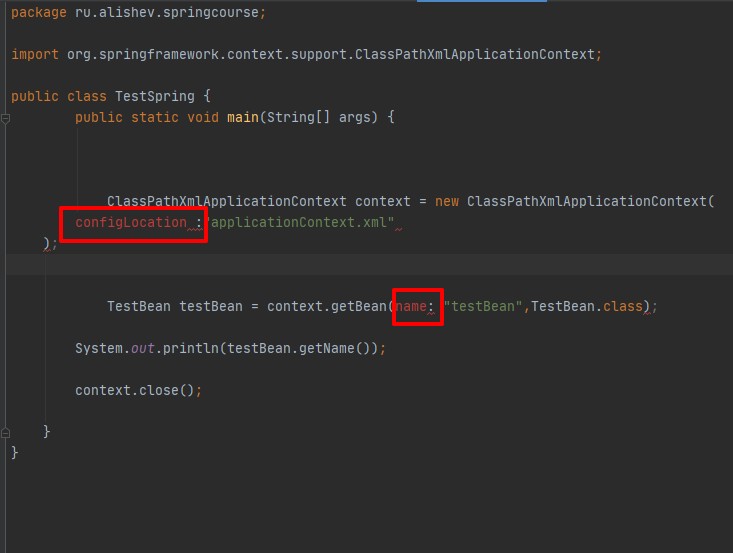Click the TestSpring class name
Viewport: 733px width, 553px height.
click(x=155, y=96)
